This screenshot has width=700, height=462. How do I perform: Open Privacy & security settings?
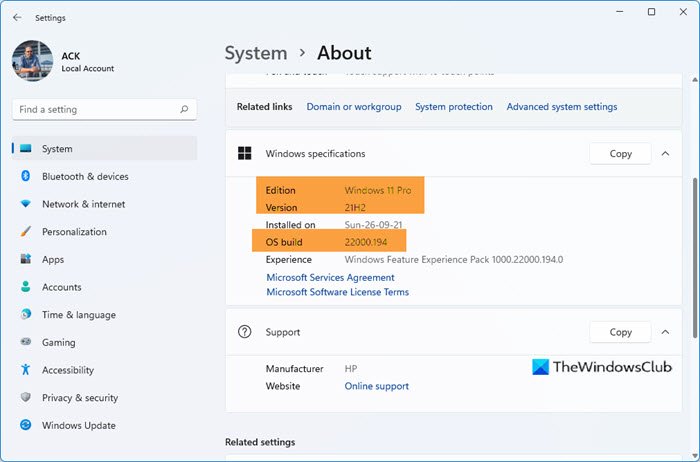click(80, 398)
